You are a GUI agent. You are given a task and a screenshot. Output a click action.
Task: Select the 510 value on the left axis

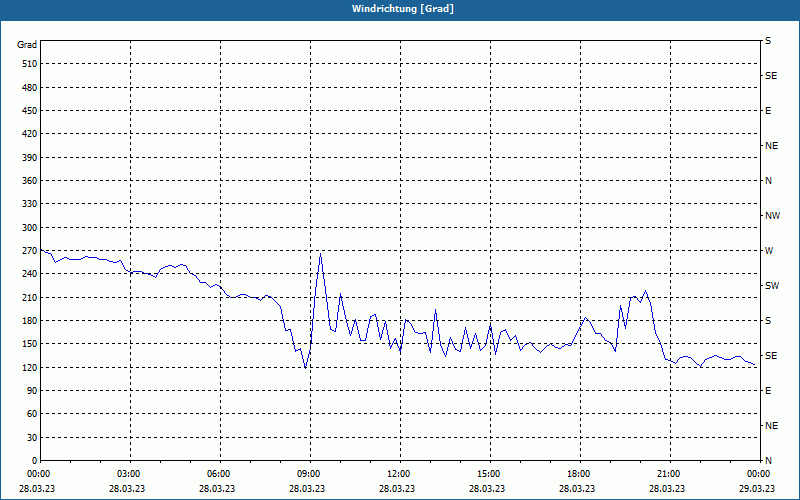coord(30,64)
